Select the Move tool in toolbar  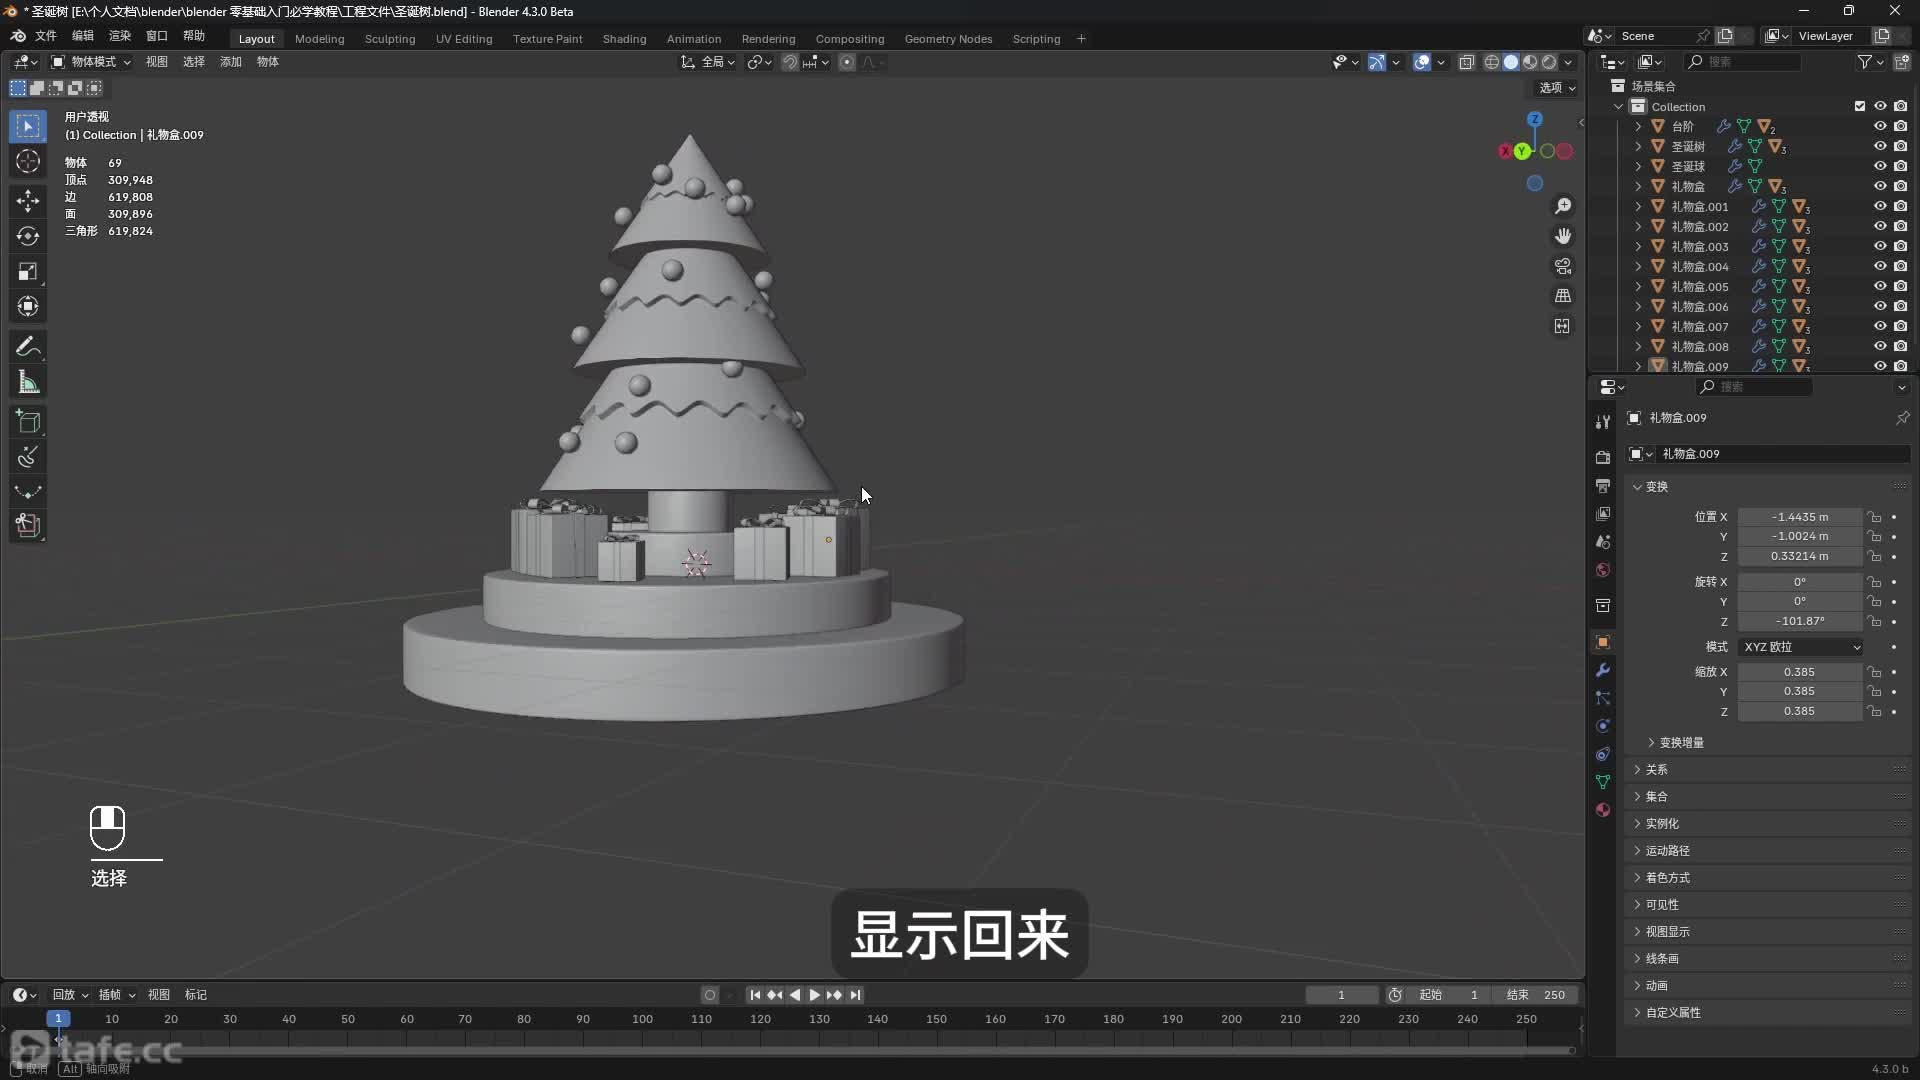pyautogui.click(x=28, y=200)
